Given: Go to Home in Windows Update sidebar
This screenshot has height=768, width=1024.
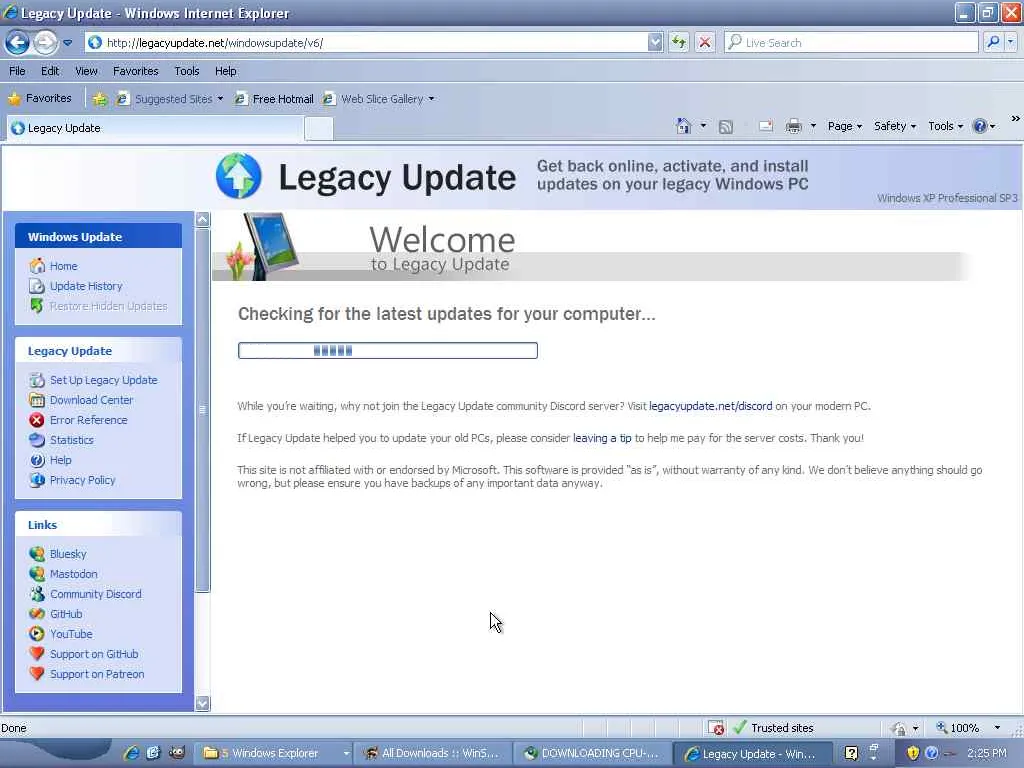Looking at the screenshot, I should [x=63, y=266].
